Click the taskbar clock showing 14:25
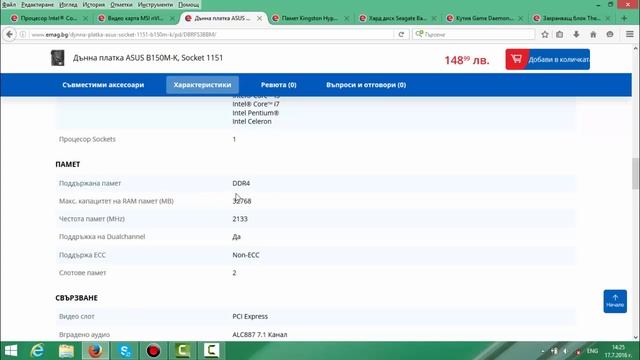This screenshot has width=640, height=360. (618, 351)
